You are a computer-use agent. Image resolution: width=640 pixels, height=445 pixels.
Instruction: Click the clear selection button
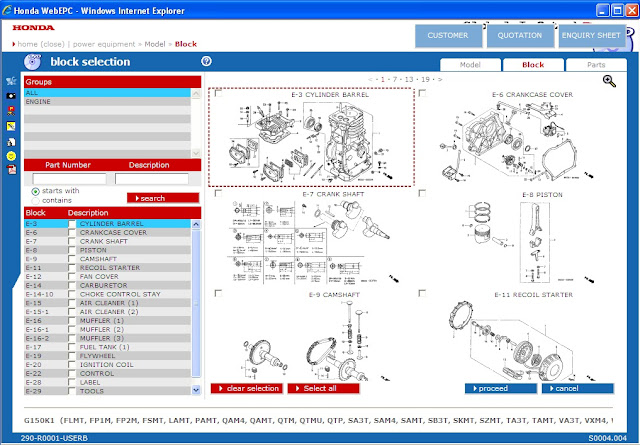point(247,388)
